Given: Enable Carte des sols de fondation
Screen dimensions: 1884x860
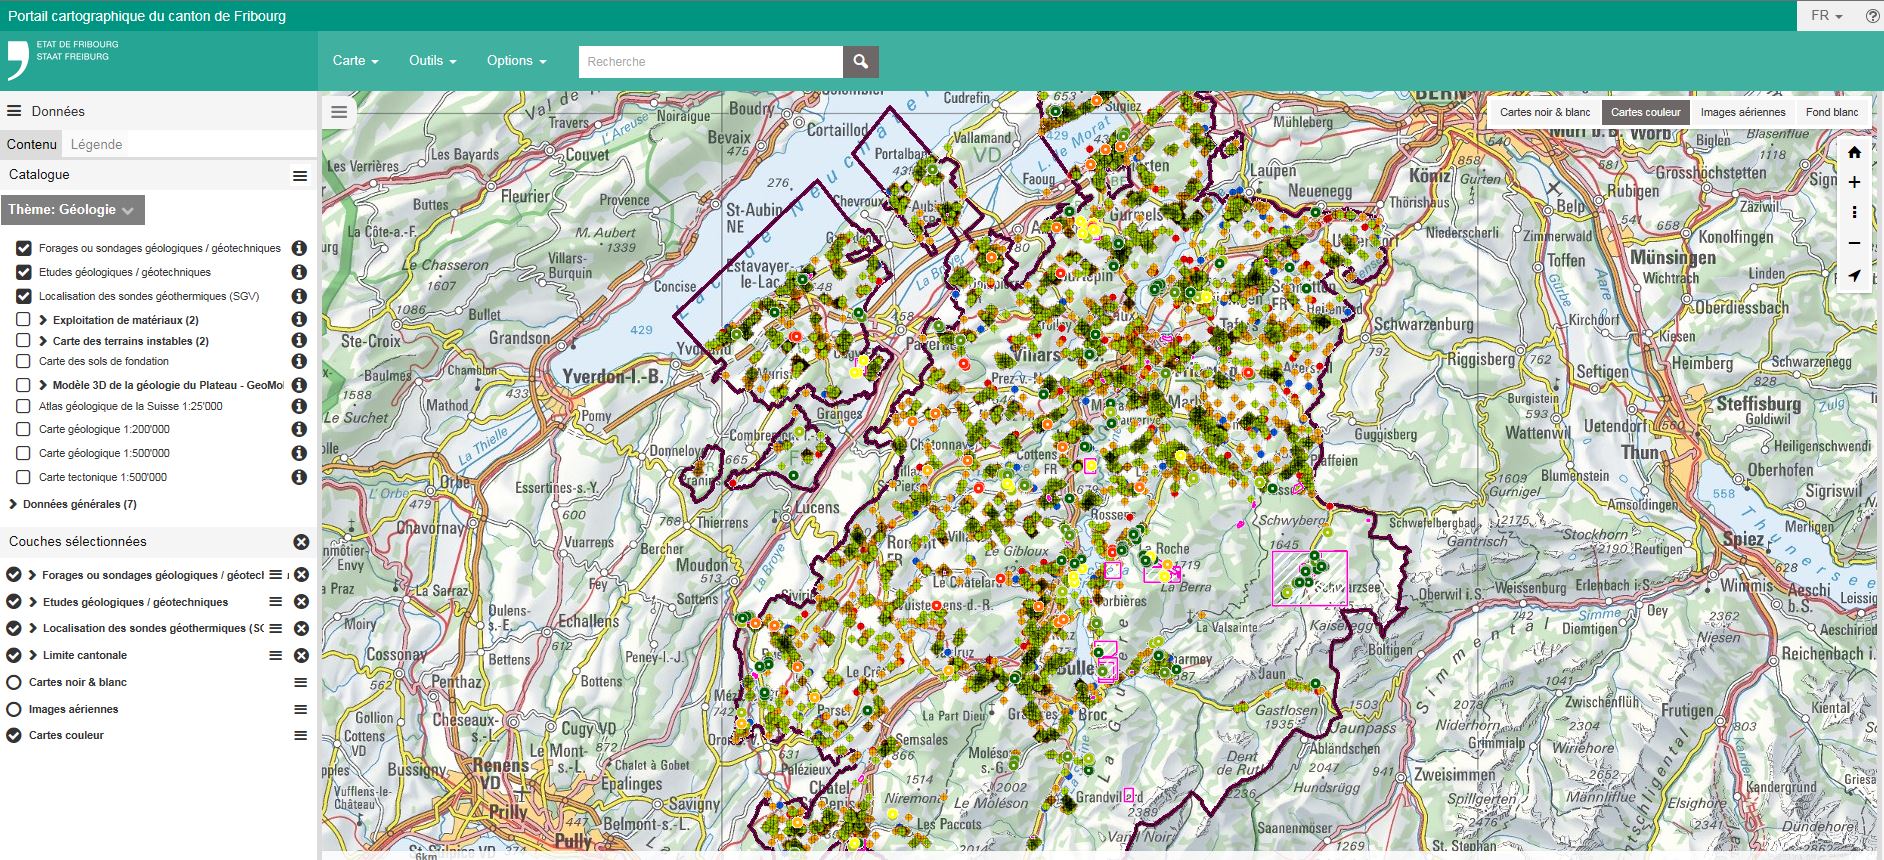Looking at the screenshot, I should coord(24,362).
